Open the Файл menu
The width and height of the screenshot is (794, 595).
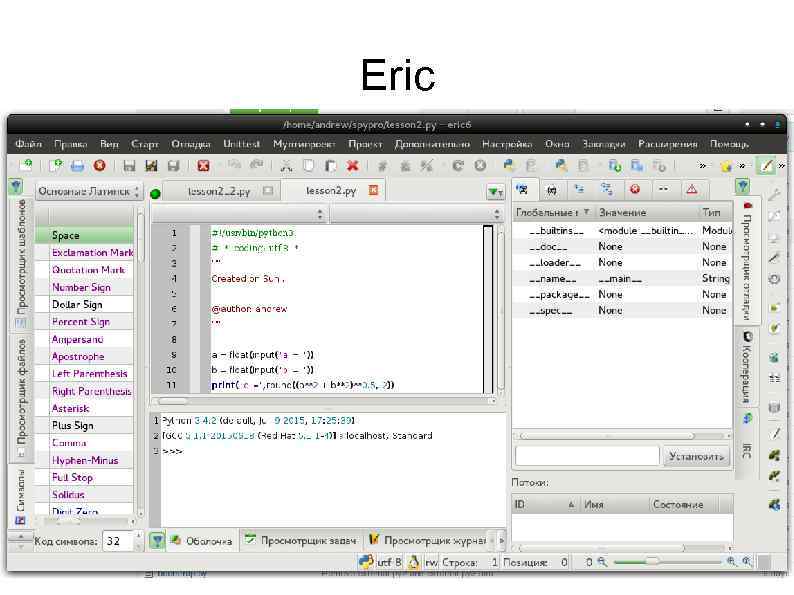pyautogui.click(x=28, y=144)
